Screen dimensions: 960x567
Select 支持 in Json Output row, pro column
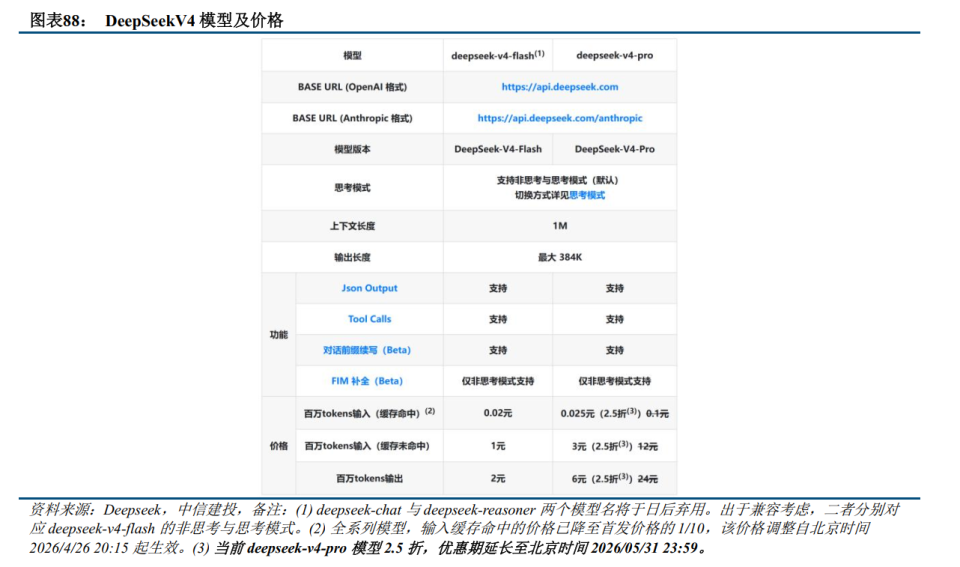tap(615, 288)
